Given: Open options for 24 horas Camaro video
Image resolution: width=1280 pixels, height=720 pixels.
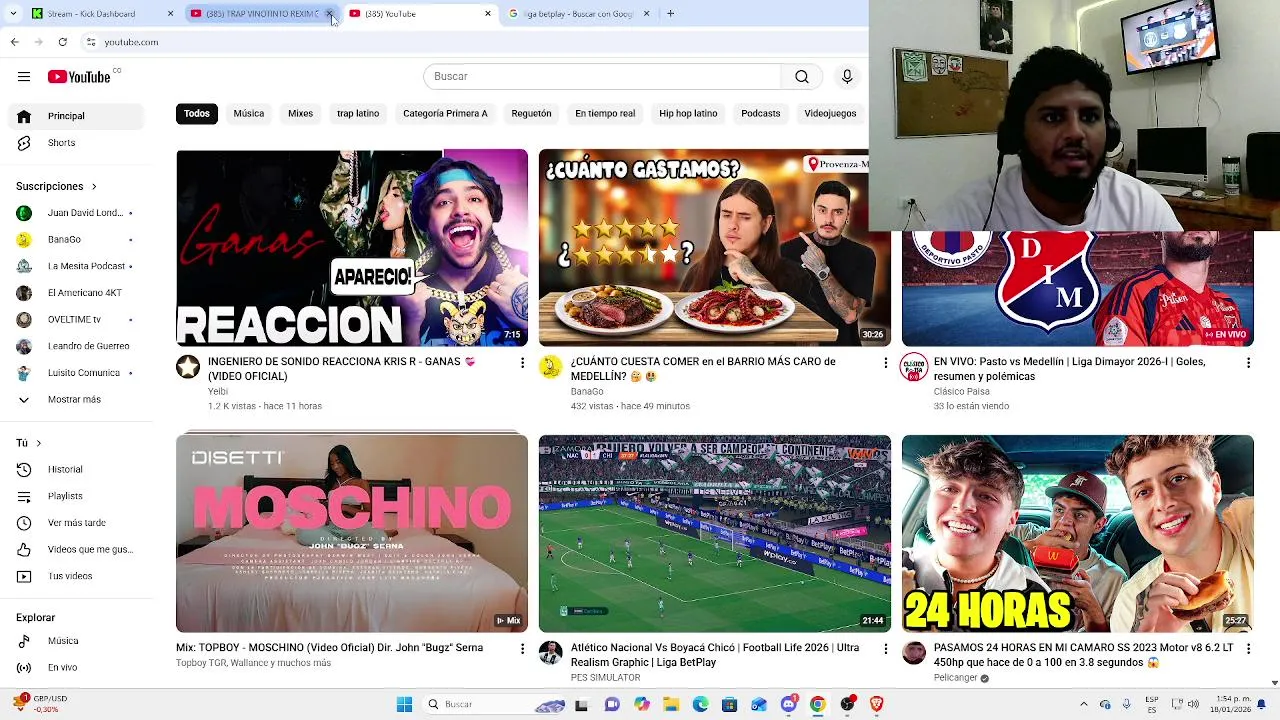Looking at the screenshot, I should pos(1248,649).
